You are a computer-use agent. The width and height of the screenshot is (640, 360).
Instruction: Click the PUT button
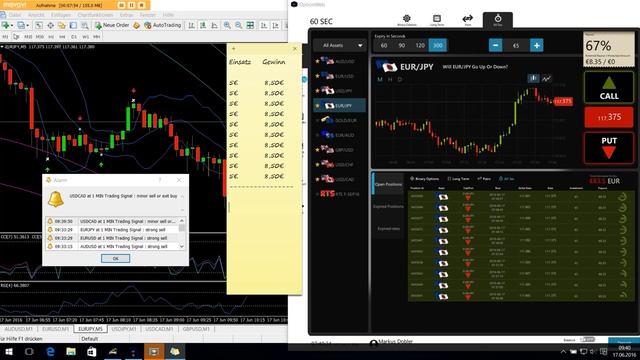[x=609, y=148]
